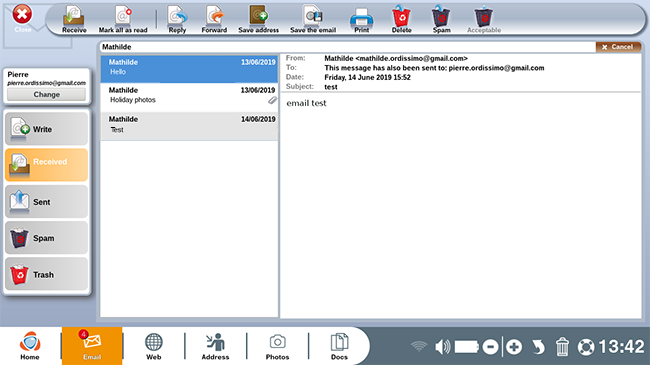The height and width of the screenshot is (365, 650).
Task: Delete the selected email
Action: [401, 19]
